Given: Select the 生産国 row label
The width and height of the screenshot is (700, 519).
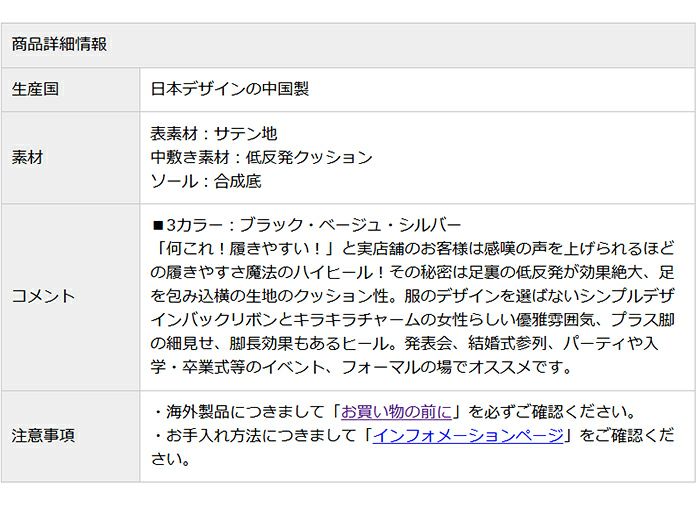Looking at the screenshot, I should [36, 89].
